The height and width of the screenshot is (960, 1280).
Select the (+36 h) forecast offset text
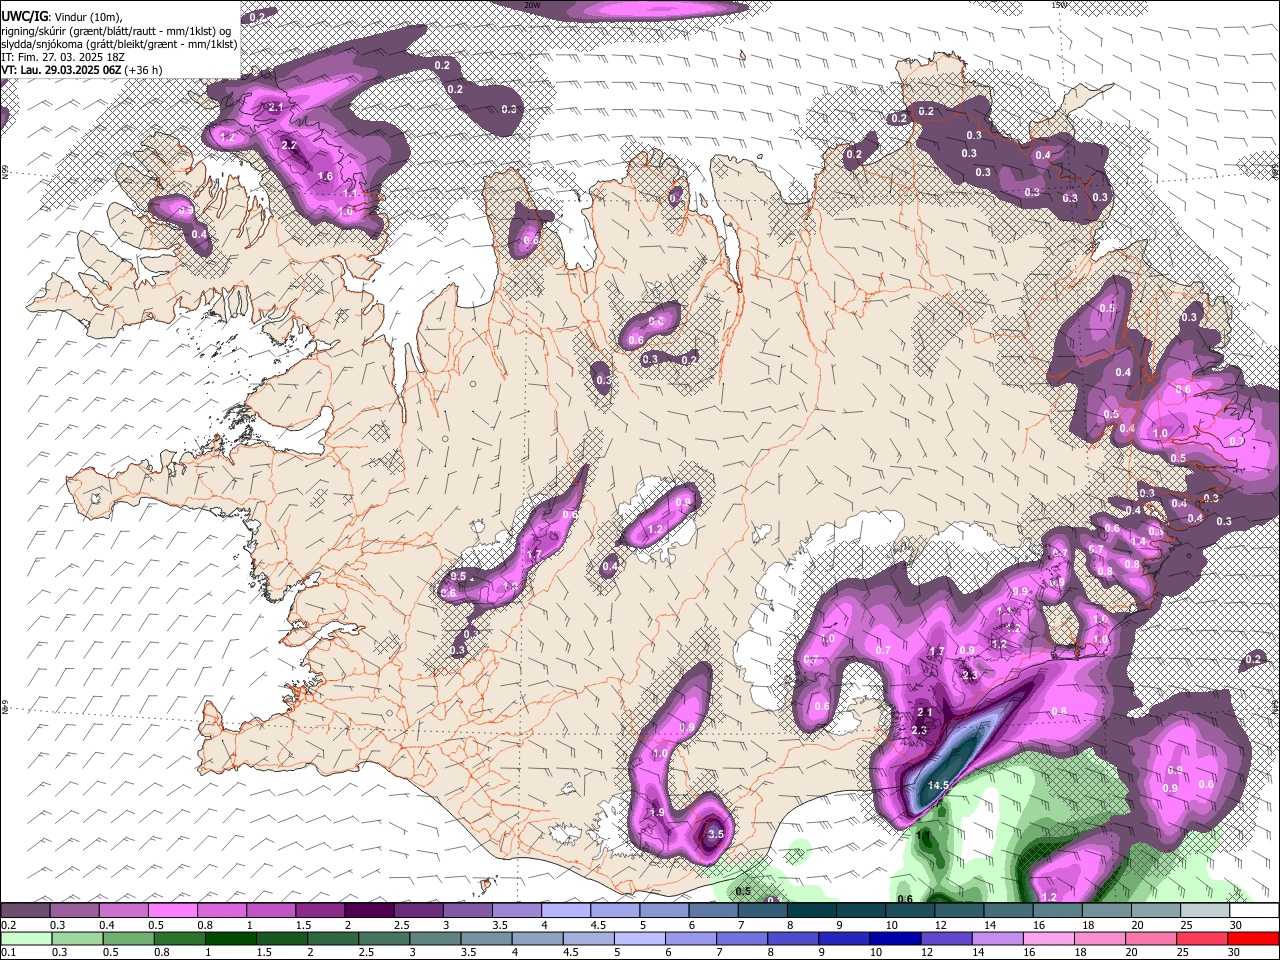pos(144,70)
